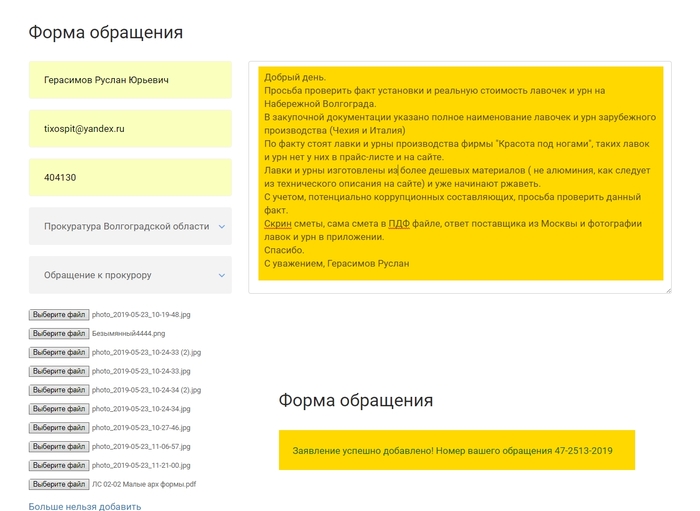Click the 'С уважением, Герасимов Руслан' line
This screenshot has width=700, height=511.
(x=337, y=263)
